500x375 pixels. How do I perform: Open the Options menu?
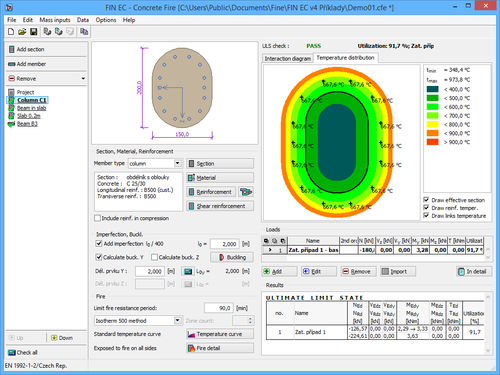click(106, 20)
